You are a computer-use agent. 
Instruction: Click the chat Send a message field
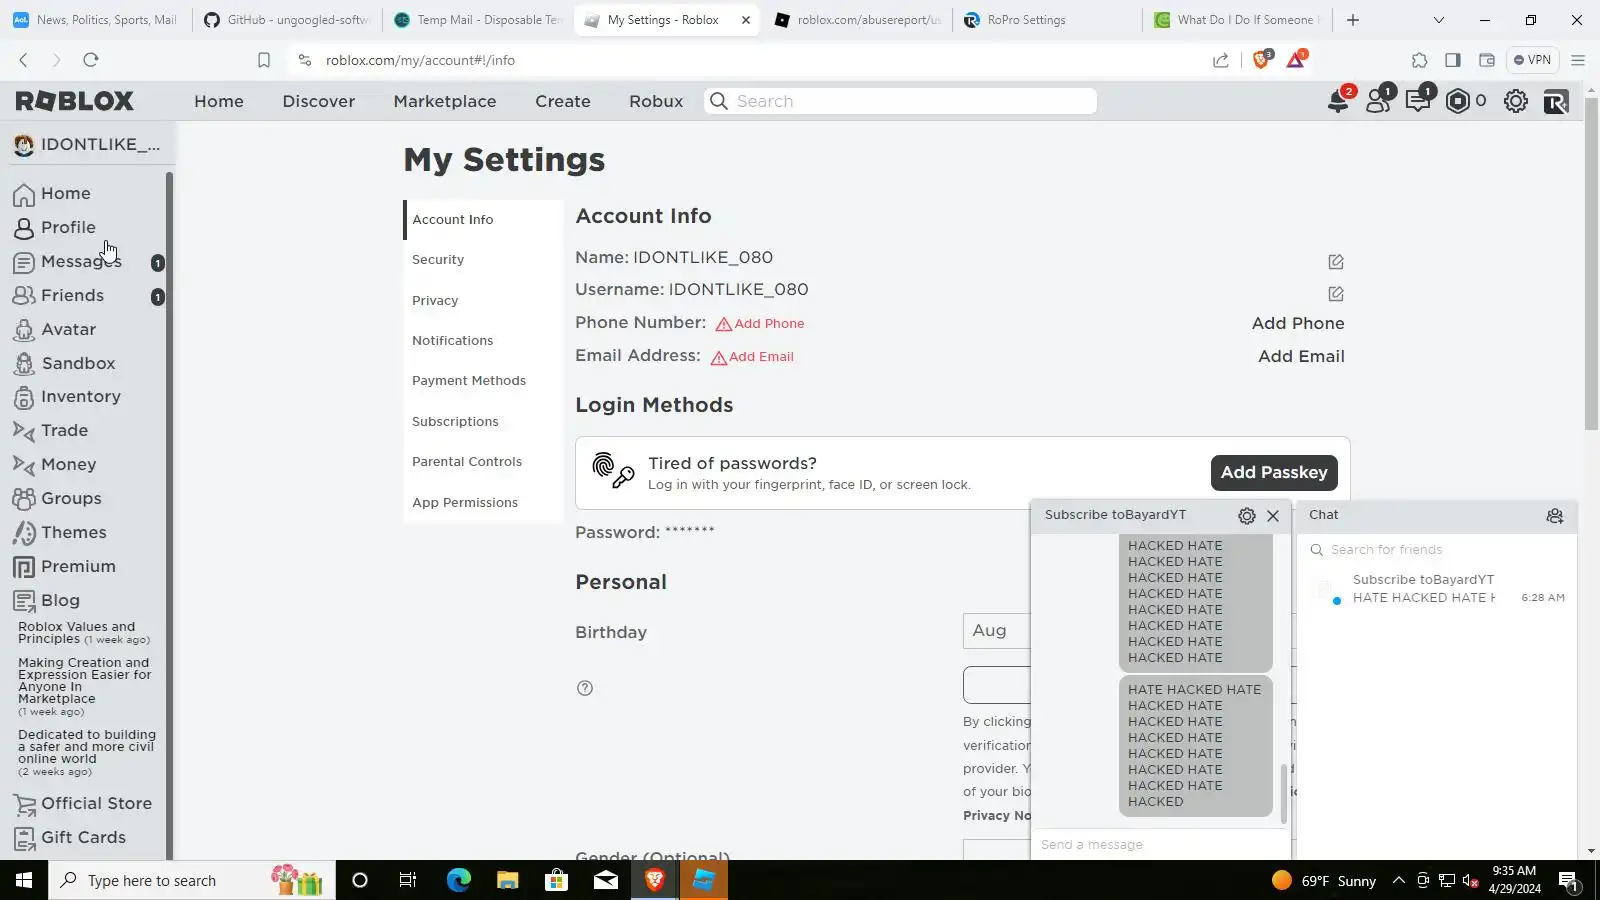[x=1160, y=845]
